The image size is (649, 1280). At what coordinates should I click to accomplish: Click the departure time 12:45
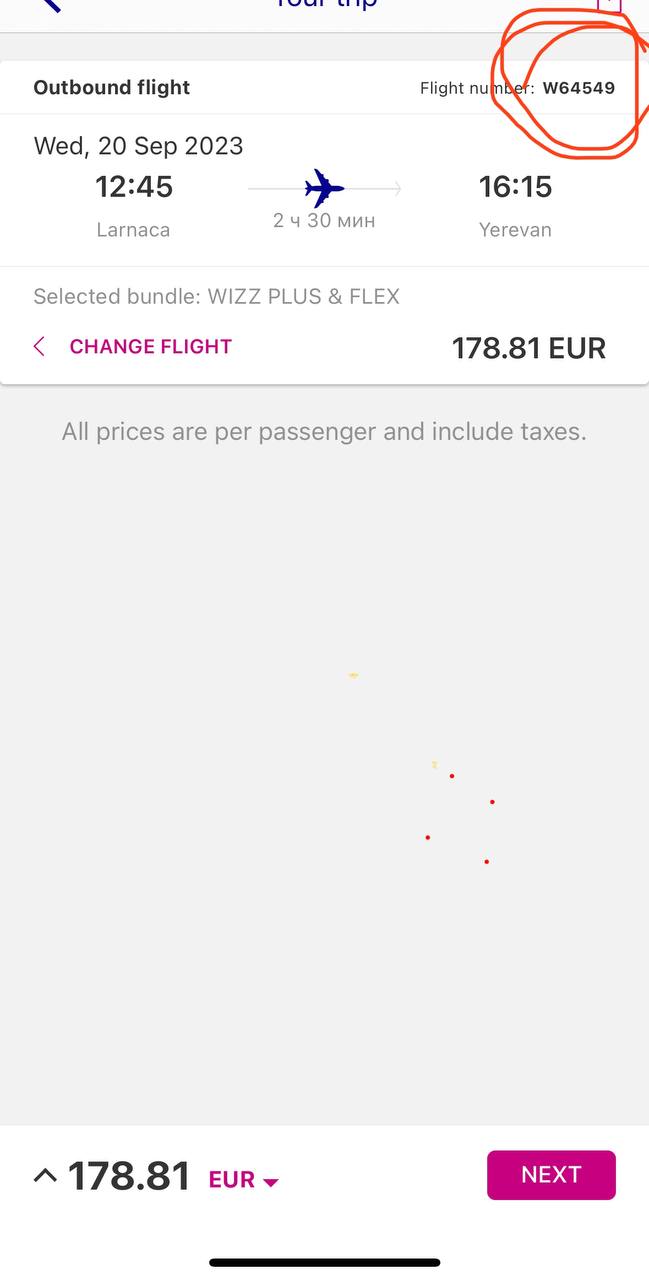click(x=134, y=187)
